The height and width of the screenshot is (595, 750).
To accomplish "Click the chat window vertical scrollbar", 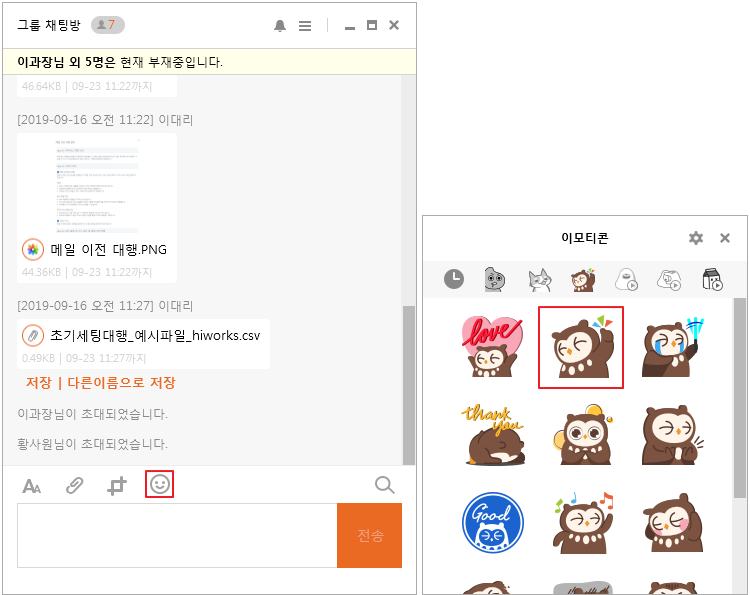I will (408, 385).
